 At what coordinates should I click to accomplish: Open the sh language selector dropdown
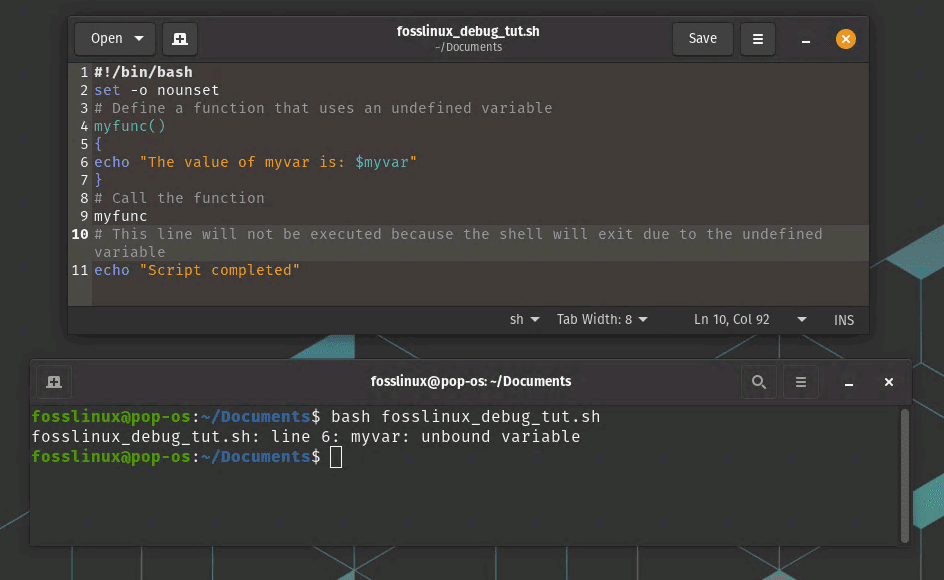click(x=525, y=320)
